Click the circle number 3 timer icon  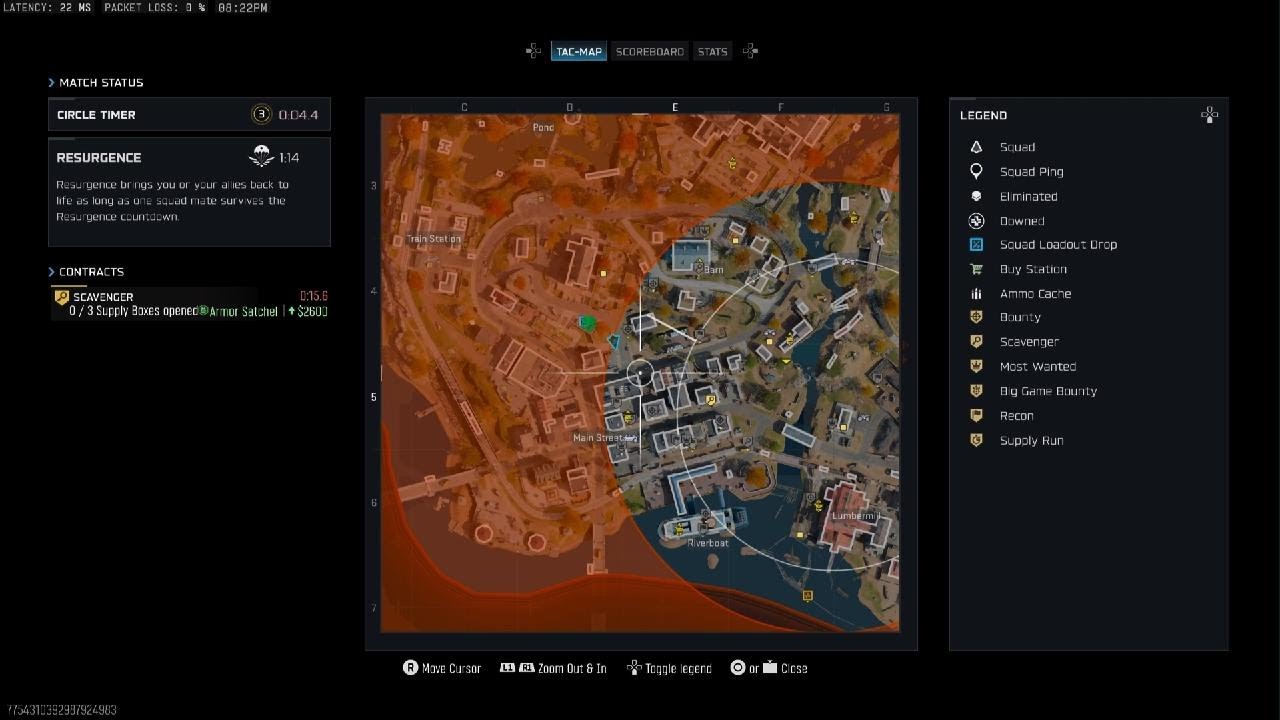261,115
